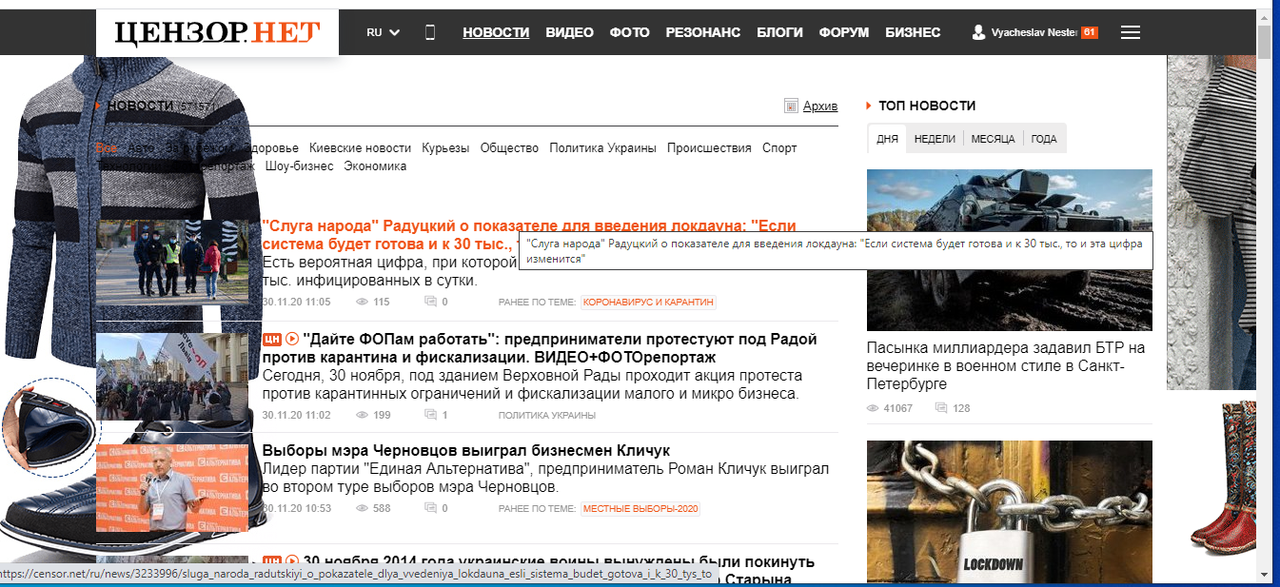Click video play icon on ФОПам headline
Viewport: 1280px width, 587px height.
[x=292, y=339]
